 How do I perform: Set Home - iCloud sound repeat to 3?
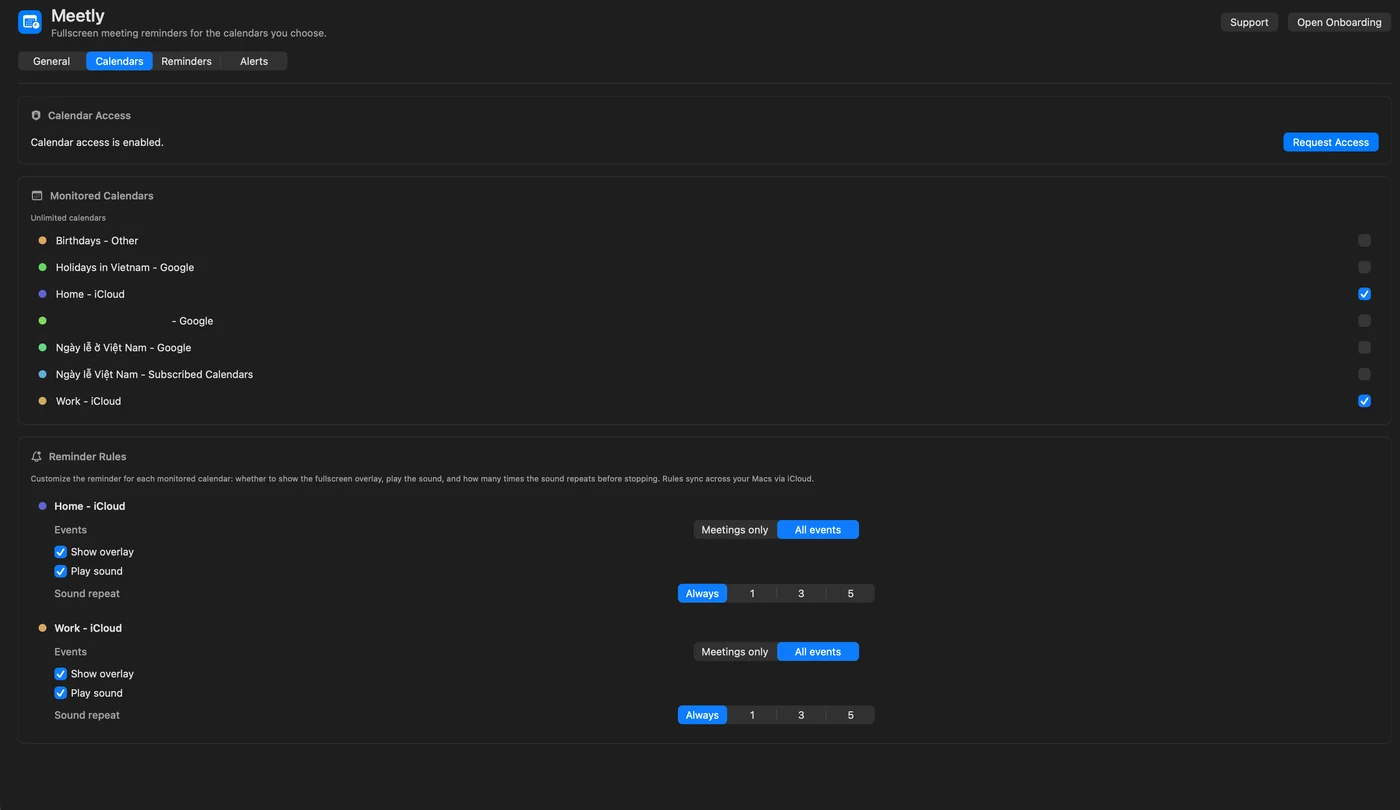pos(801,594)
